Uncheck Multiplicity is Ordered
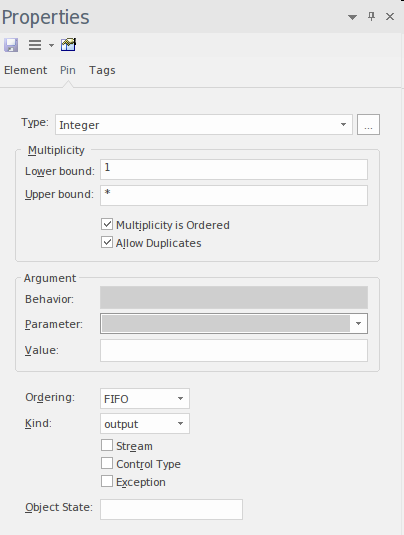404x535 pixels. 107,225
